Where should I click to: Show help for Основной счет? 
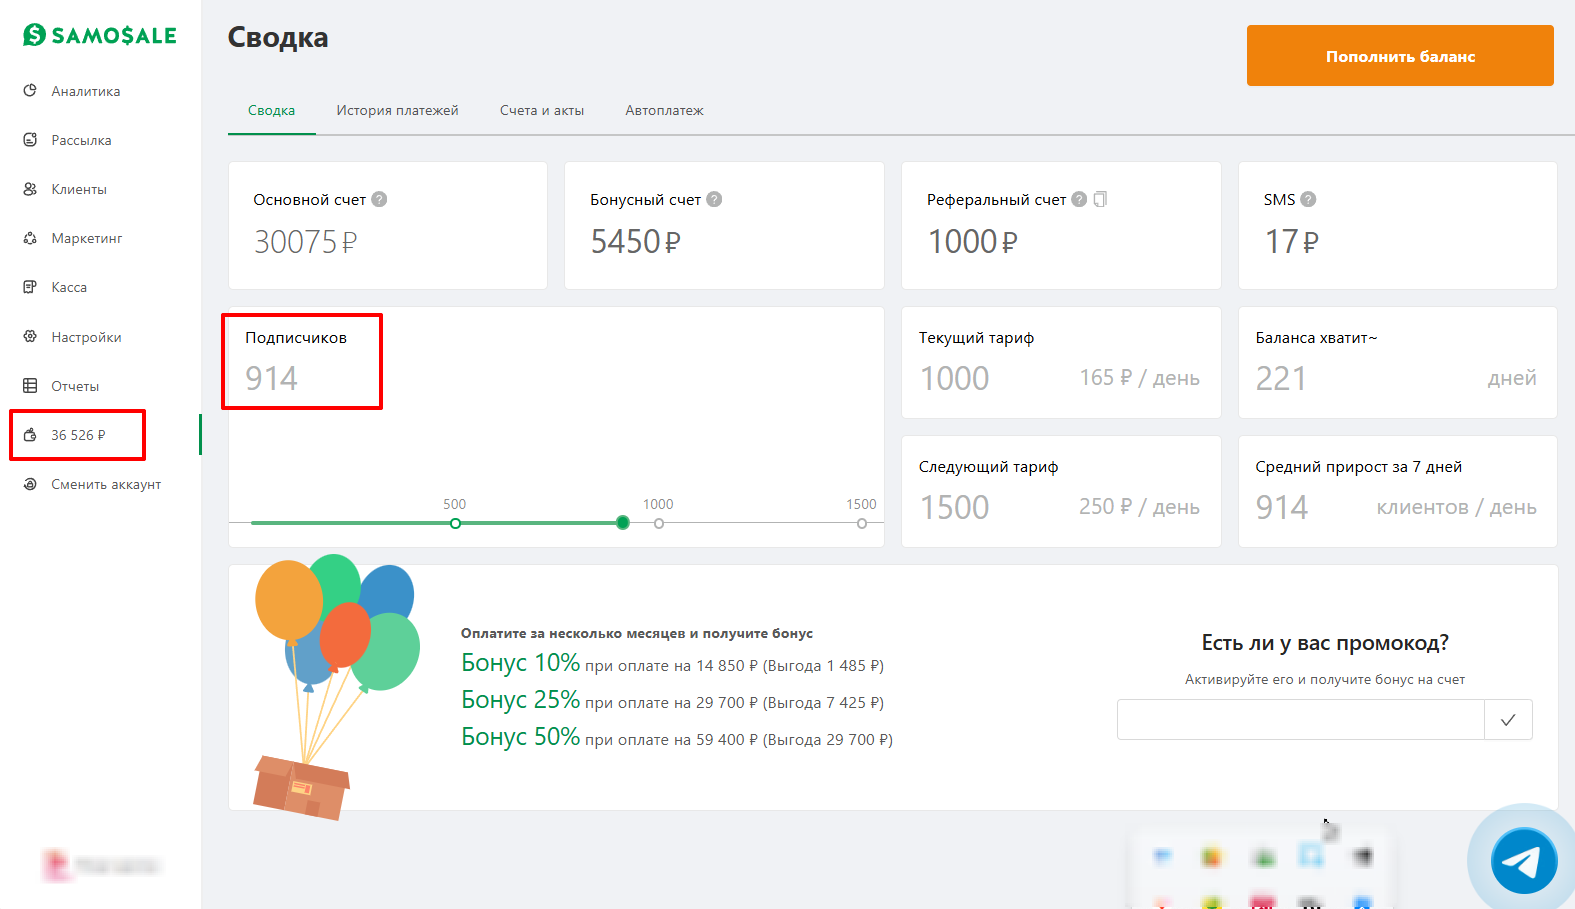pyautogui.click(x=379, y=199)
